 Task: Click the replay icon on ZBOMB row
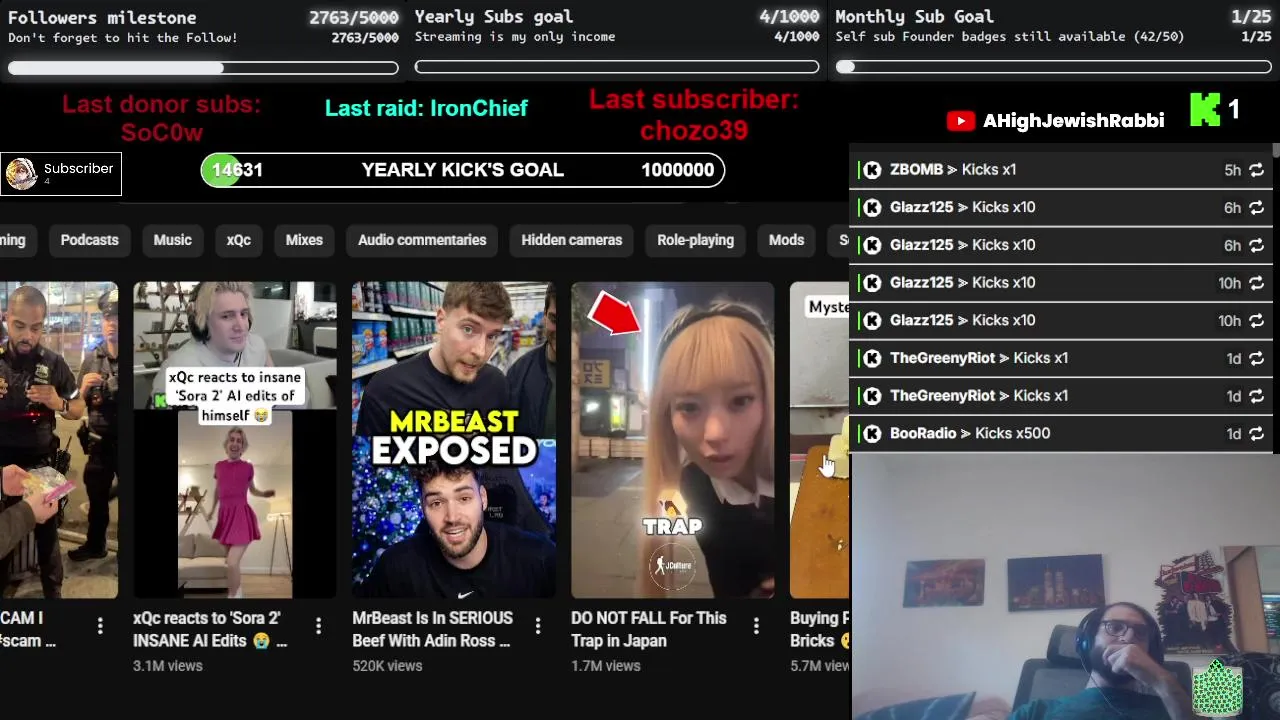pos(1257,170)
